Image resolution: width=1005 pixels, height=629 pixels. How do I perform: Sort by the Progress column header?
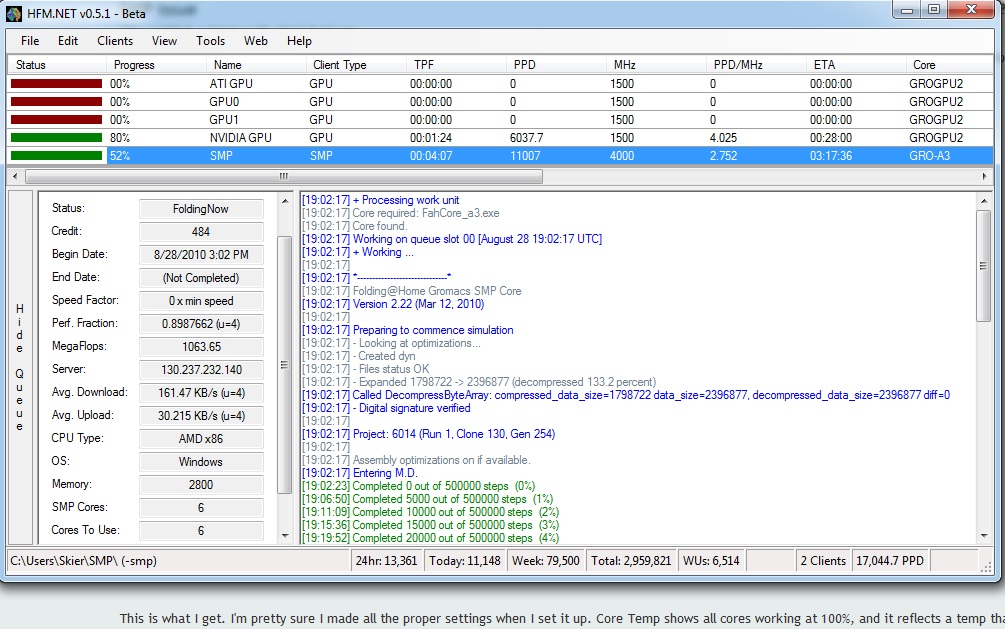(x=134, y=65)
